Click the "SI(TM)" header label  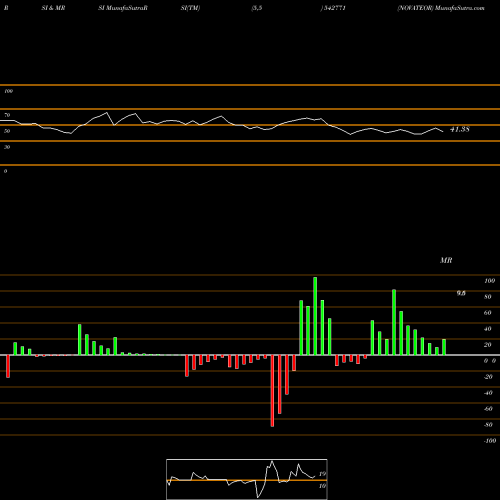pyautogui.click(x=190, y=8)
